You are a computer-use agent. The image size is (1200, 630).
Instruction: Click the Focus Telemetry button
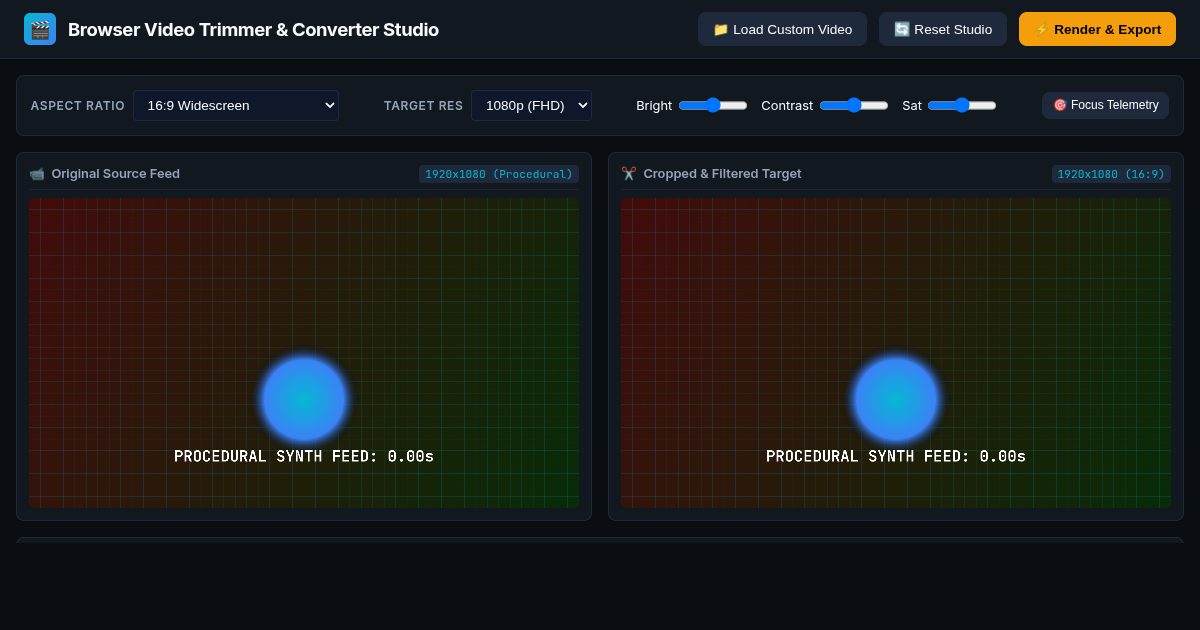[1105, 105]
